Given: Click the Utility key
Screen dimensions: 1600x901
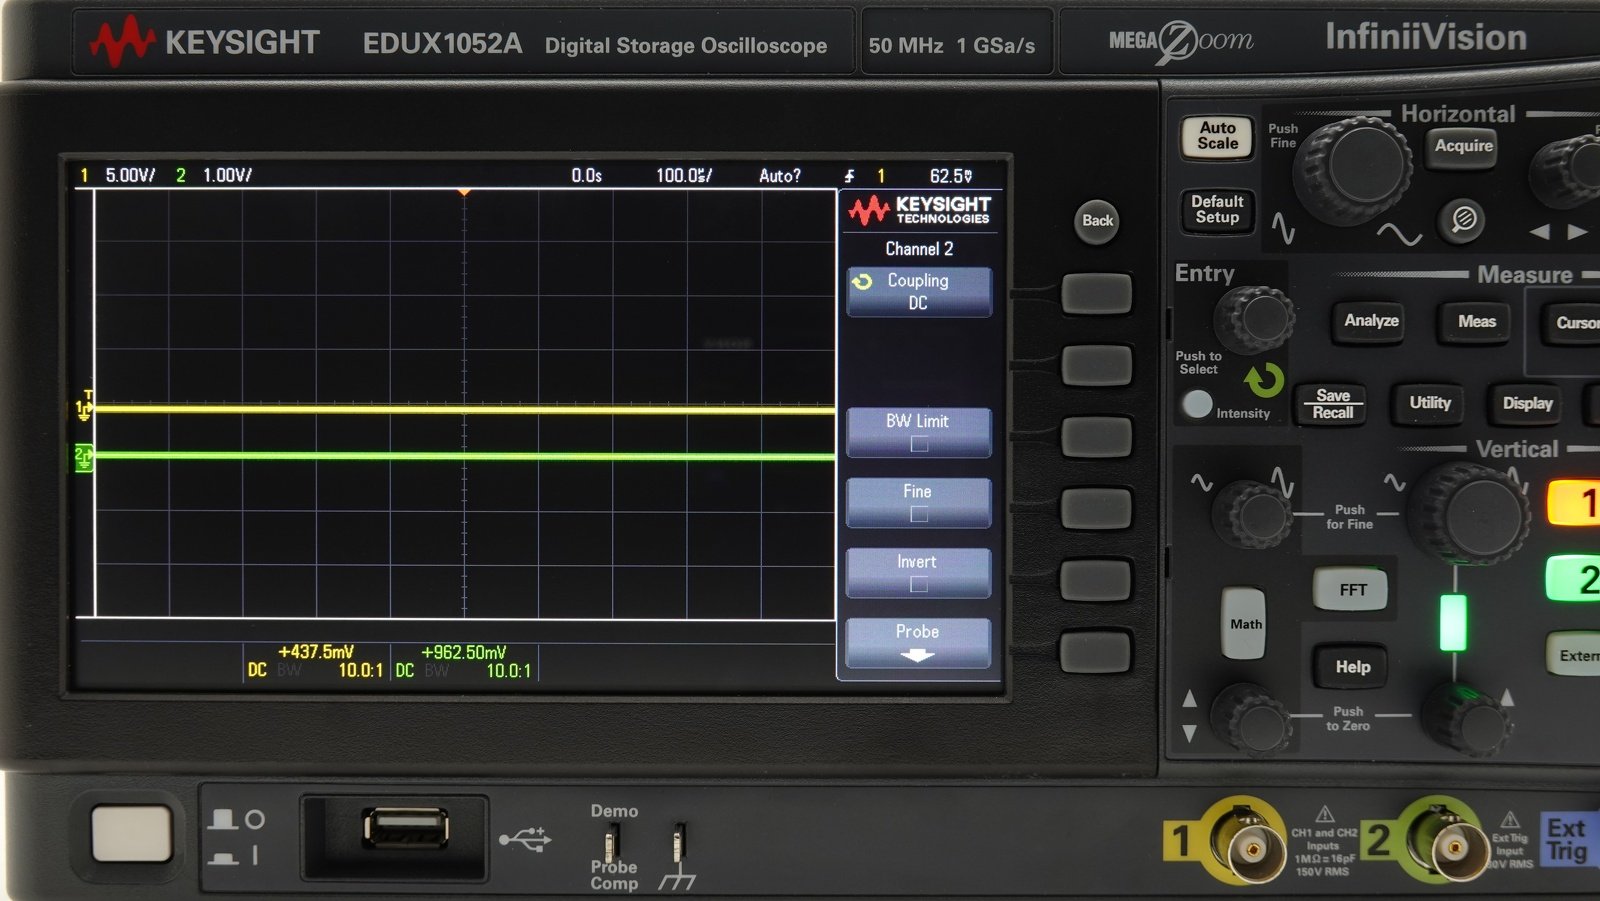Looking at the screenshot, I should tap(1430, 403).
